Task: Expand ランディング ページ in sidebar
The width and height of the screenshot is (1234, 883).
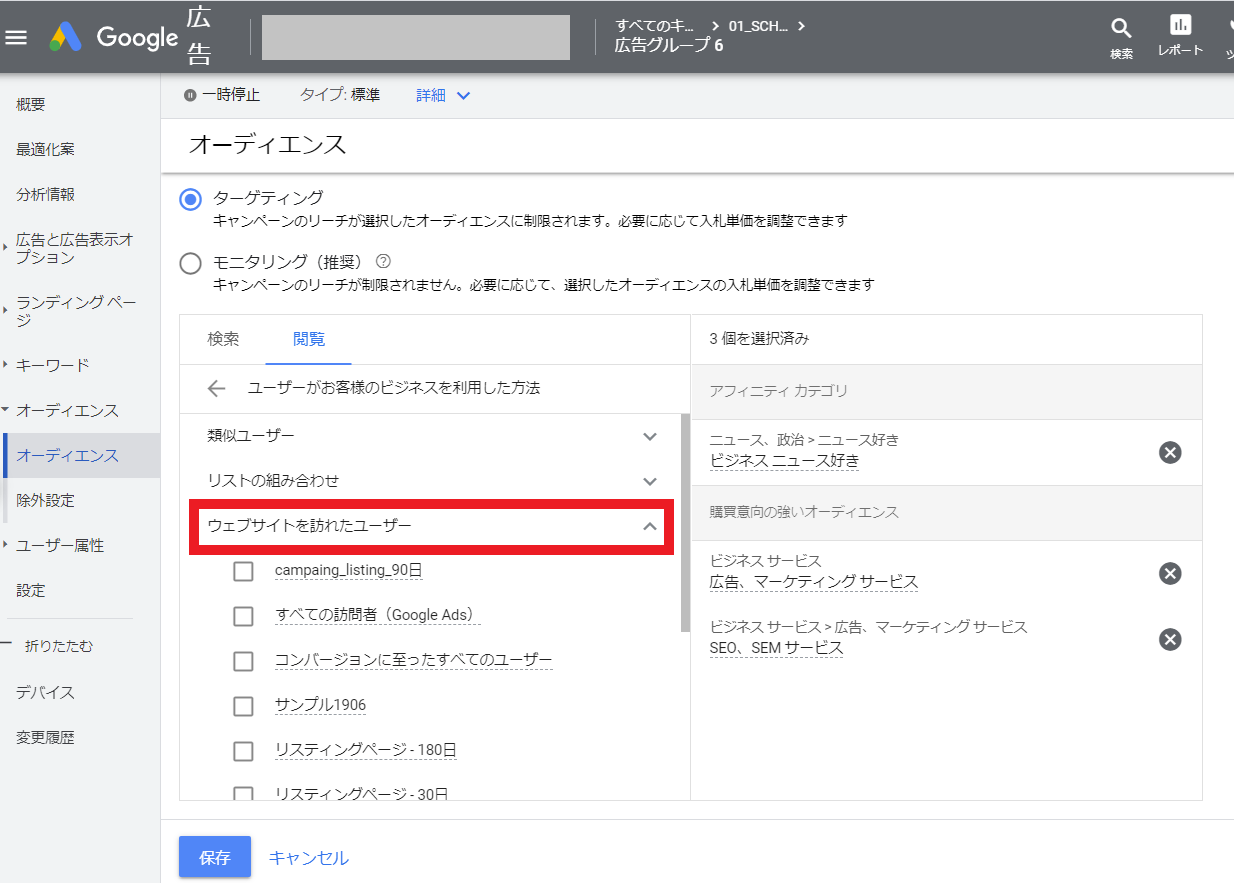Action: pos(7,311)
